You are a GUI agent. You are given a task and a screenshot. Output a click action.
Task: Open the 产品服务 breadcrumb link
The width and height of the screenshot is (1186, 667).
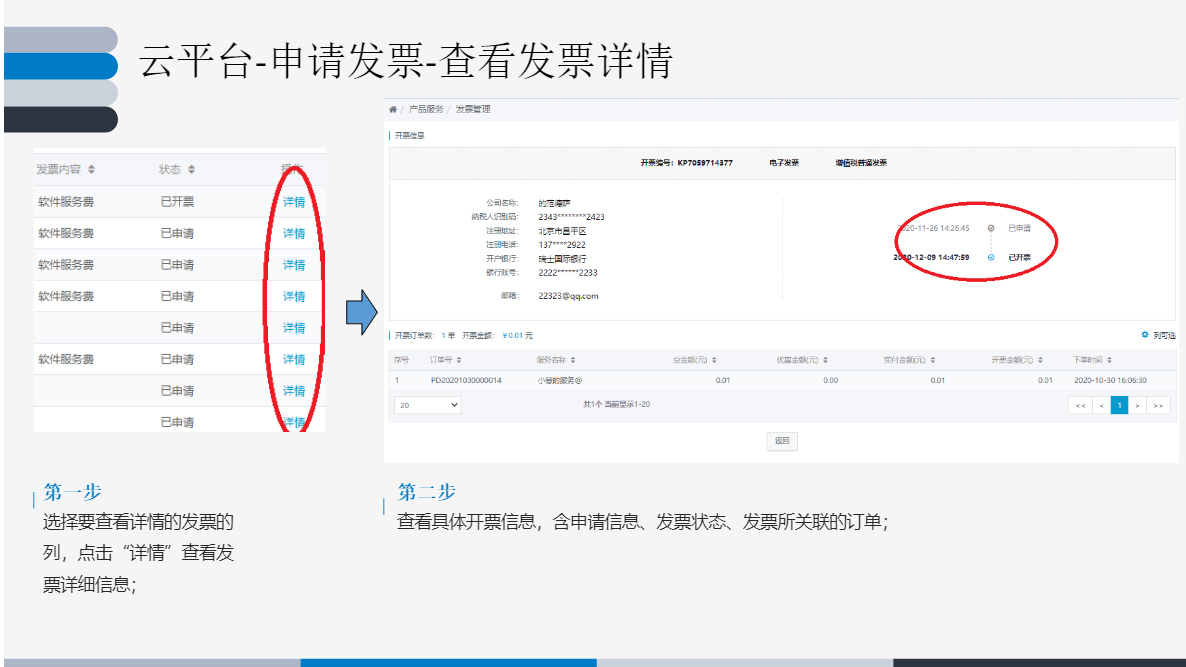[426, 110]
